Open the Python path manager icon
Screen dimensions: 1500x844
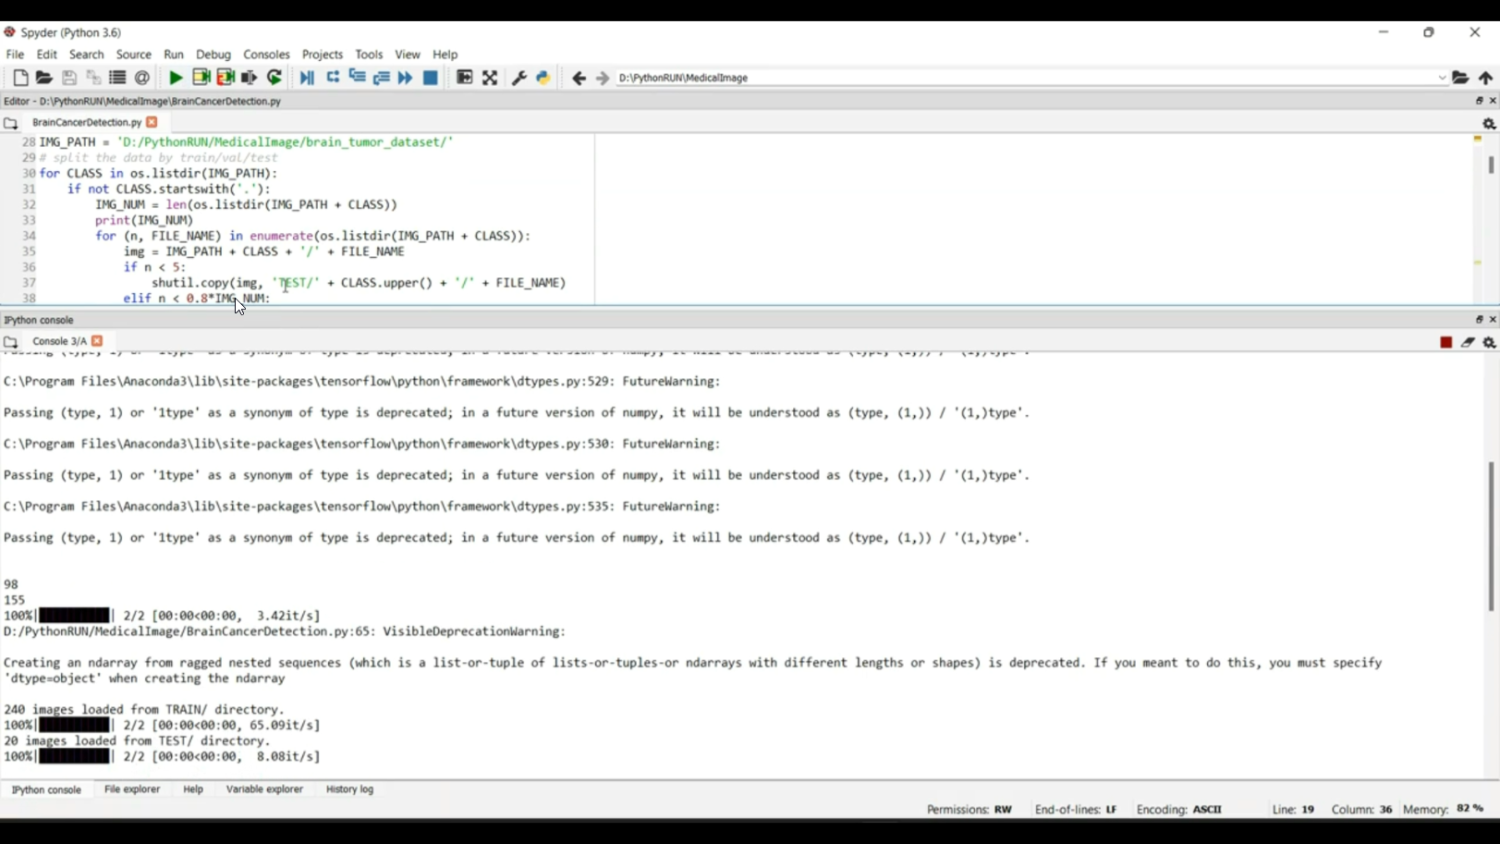[543, 78]
